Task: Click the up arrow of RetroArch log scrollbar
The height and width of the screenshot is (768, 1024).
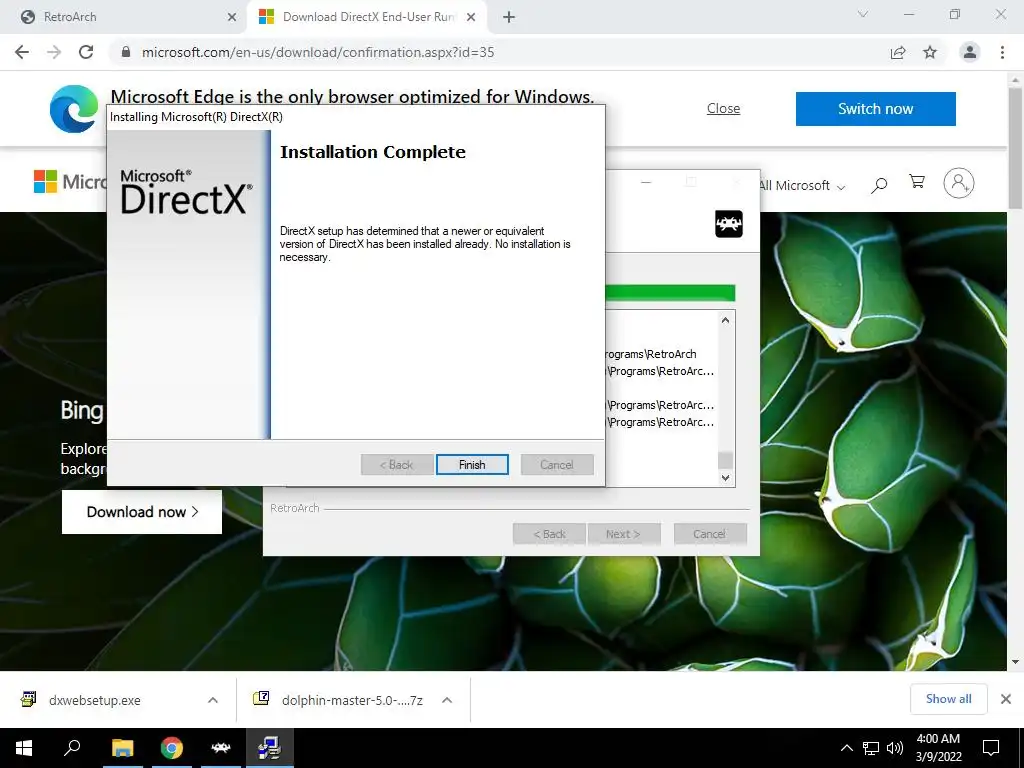Action: coord(725,320)
